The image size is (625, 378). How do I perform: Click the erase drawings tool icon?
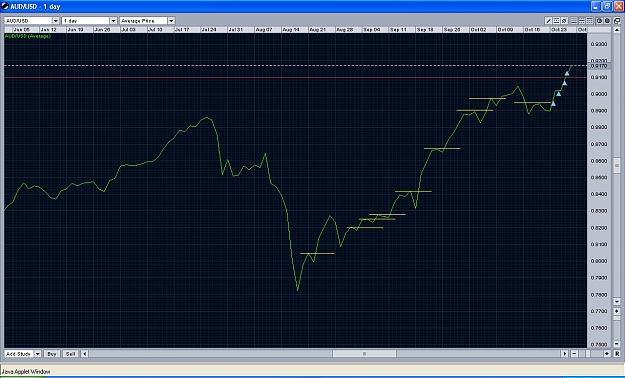[x=564, y=21]
